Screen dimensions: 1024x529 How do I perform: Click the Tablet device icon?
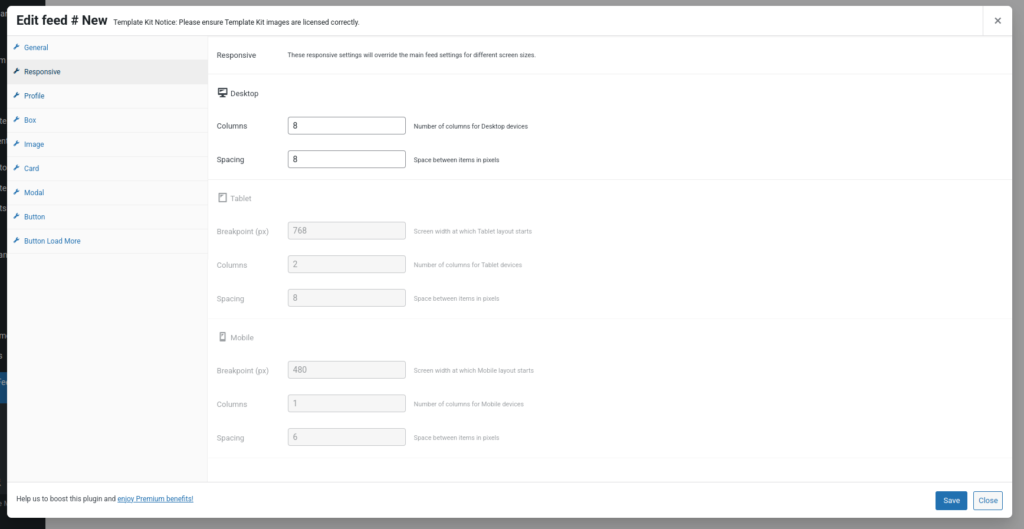coord(222,198)
